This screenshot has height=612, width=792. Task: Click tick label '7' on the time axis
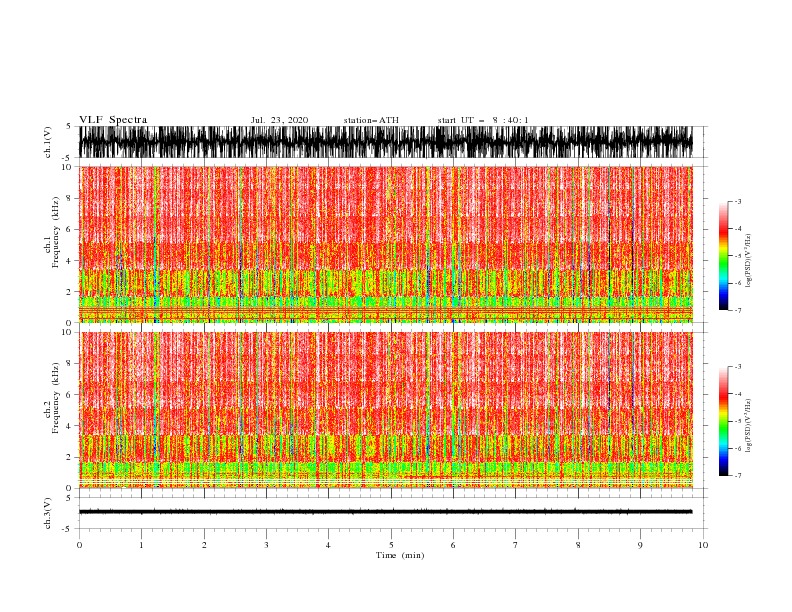[x=516, y=545]
